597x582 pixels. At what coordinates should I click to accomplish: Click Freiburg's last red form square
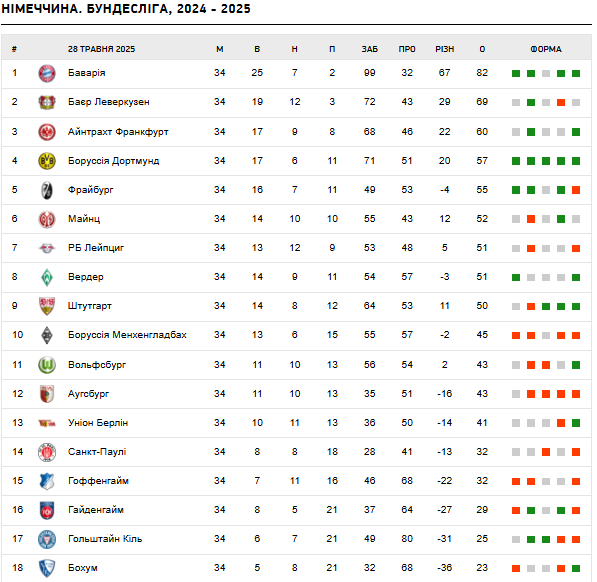point(576,190)
